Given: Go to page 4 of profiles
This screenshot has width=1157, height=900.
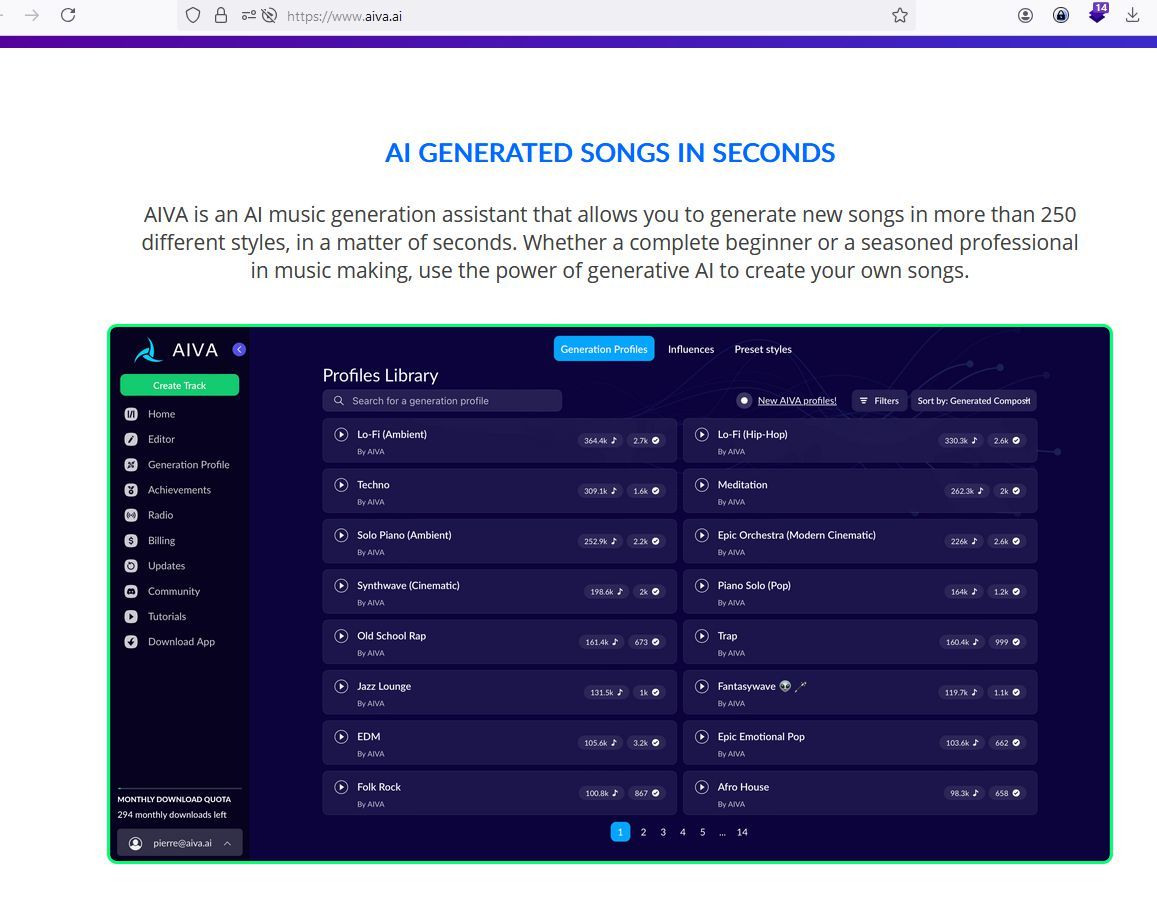Looking at the screenshot, I should click(683, 832).
